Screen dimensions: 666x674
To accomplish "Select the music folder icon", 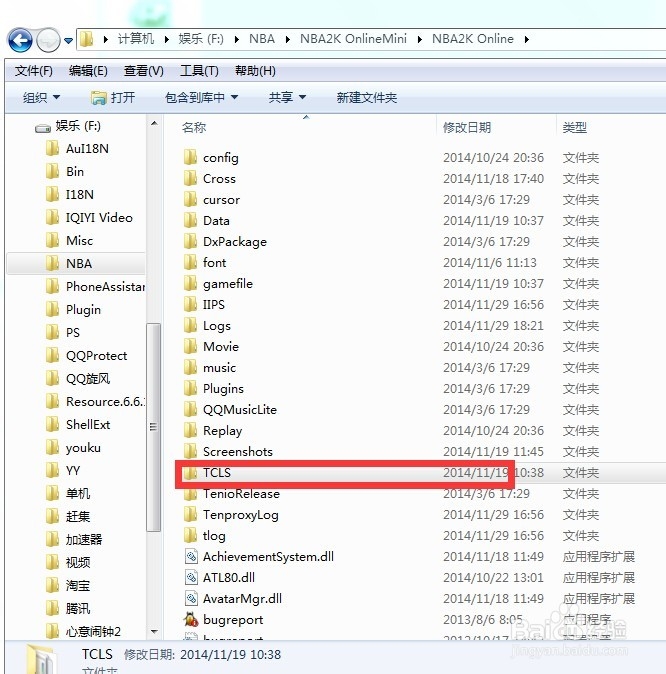I will [190, 368].
